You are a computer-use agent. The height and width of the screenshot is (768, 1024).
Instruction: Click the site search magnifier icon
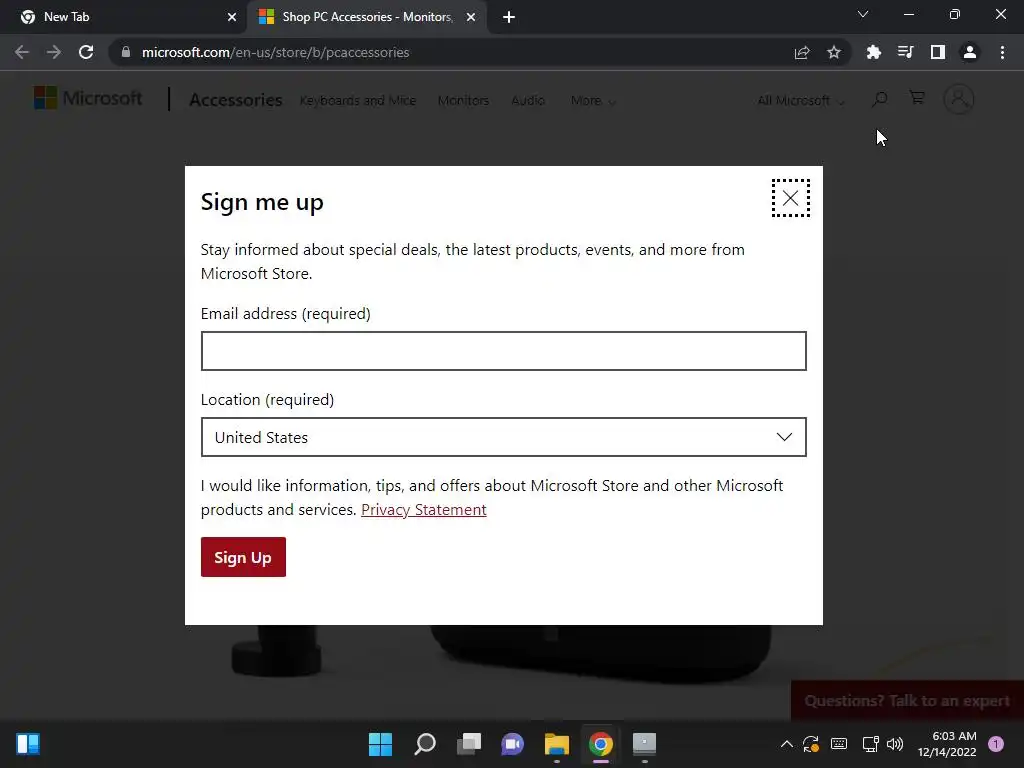pyautogui.click(x=880, y=99)
